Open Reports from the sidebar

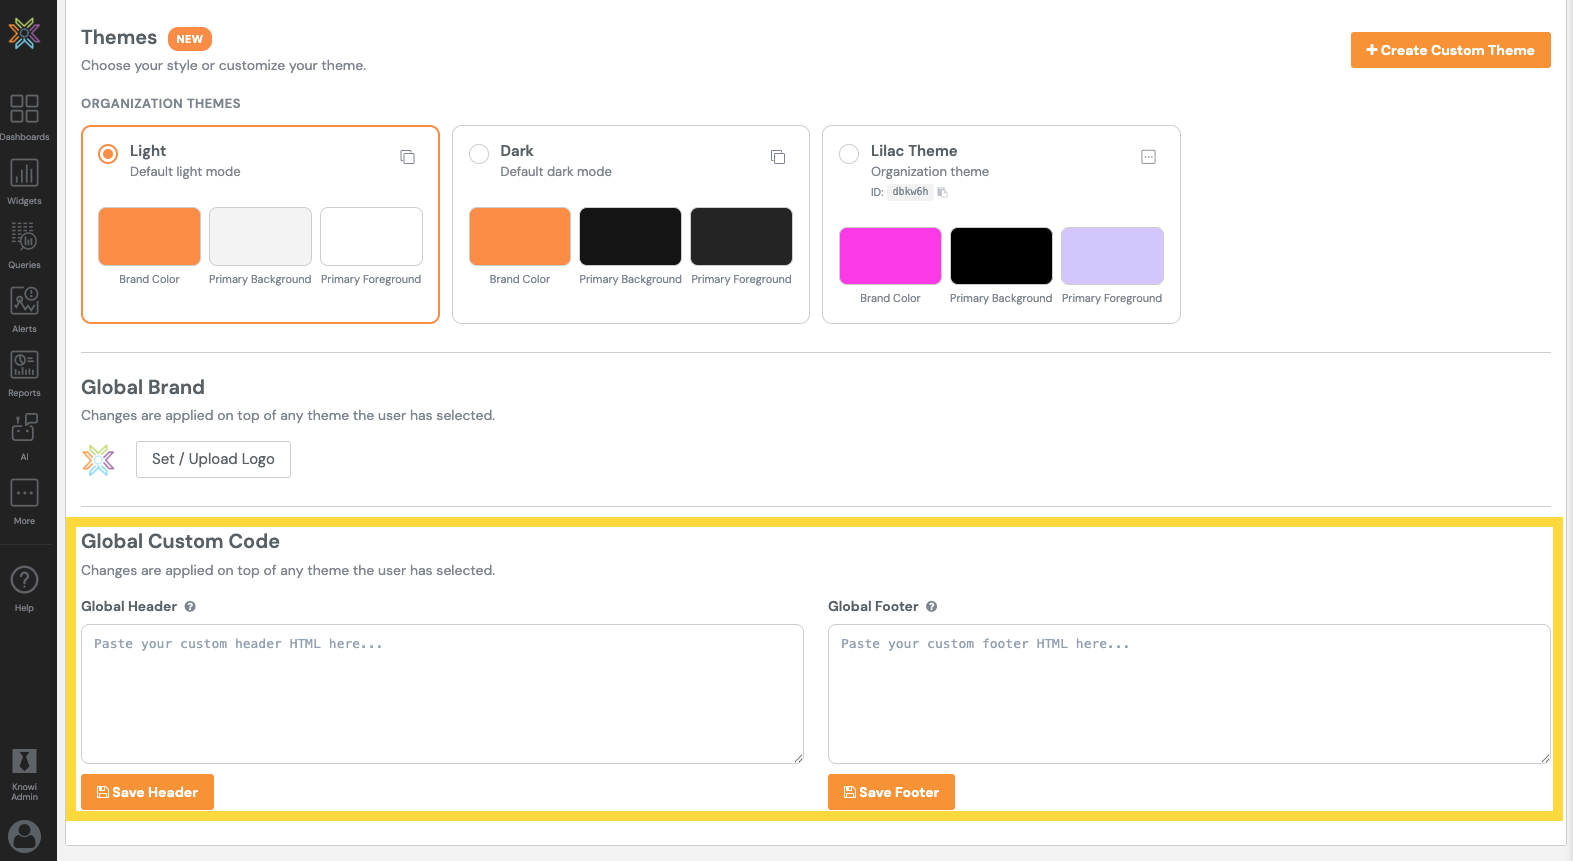(x=24, y=365)
